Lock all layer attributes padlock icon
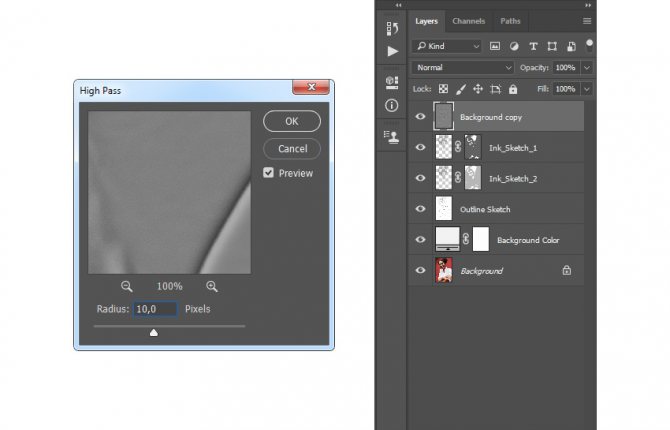This screenshot has height=430, width=670. pyautogui.click(x=513, y=89)
